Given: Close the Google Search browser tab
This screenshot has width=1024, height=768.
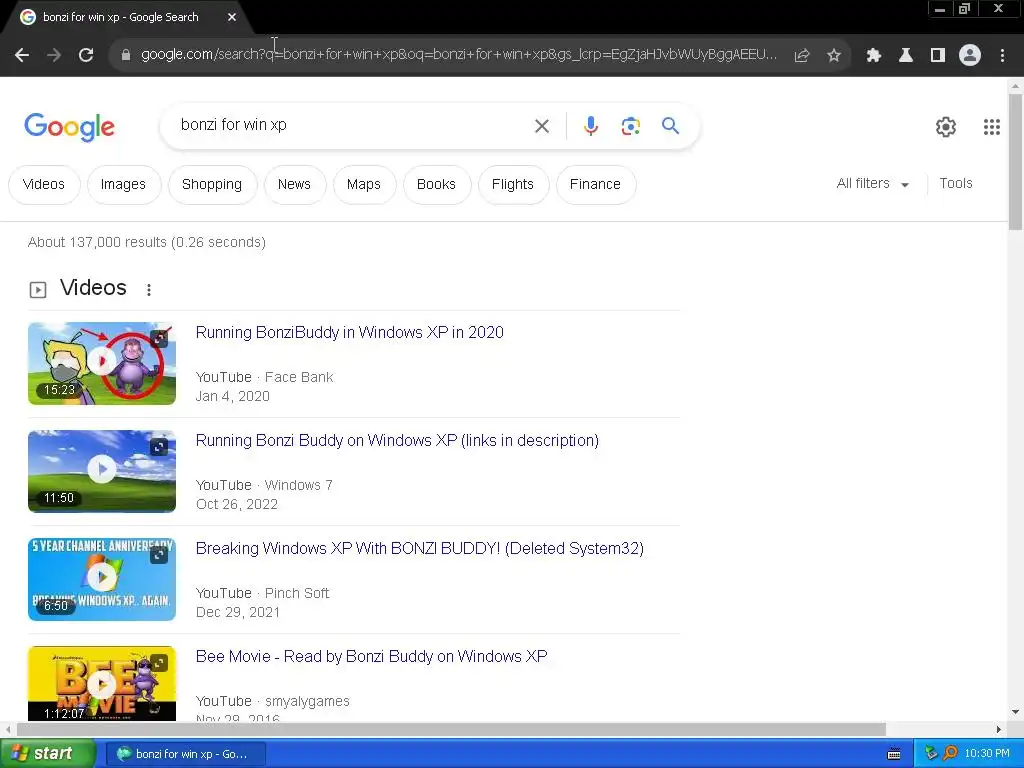Looking at the screenshot, I should [232, 17].
